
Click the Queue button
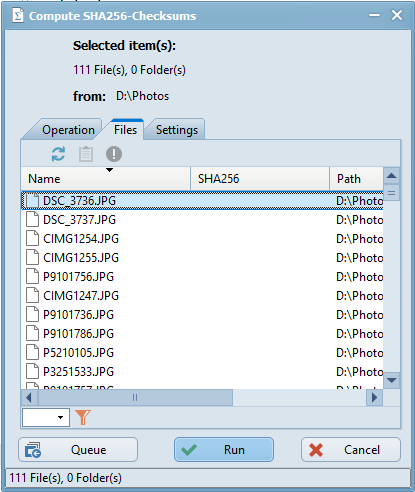click(78, 450)
